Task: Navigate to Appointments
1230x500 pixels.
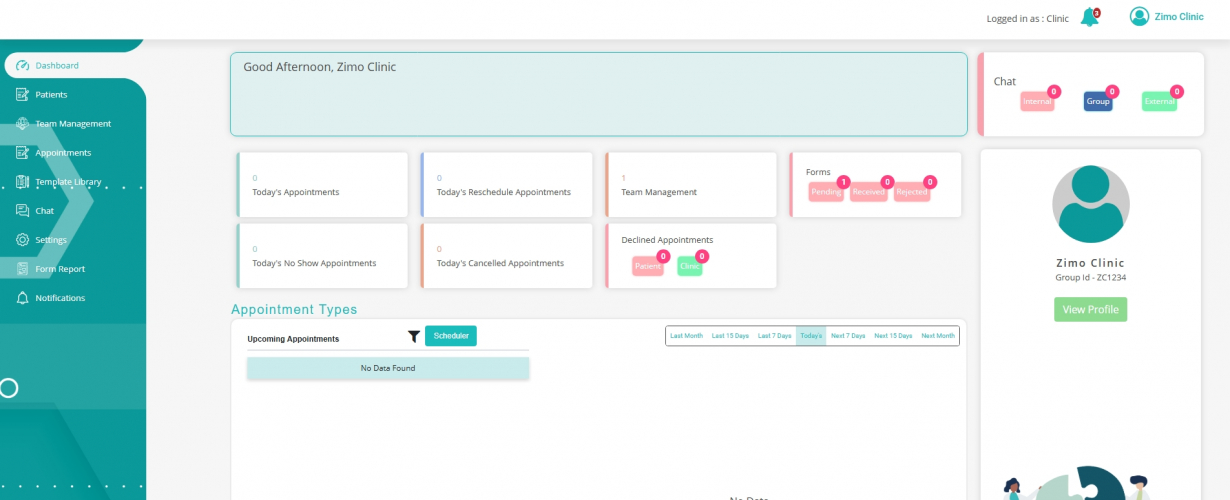Action: click(x=63, y=153)
